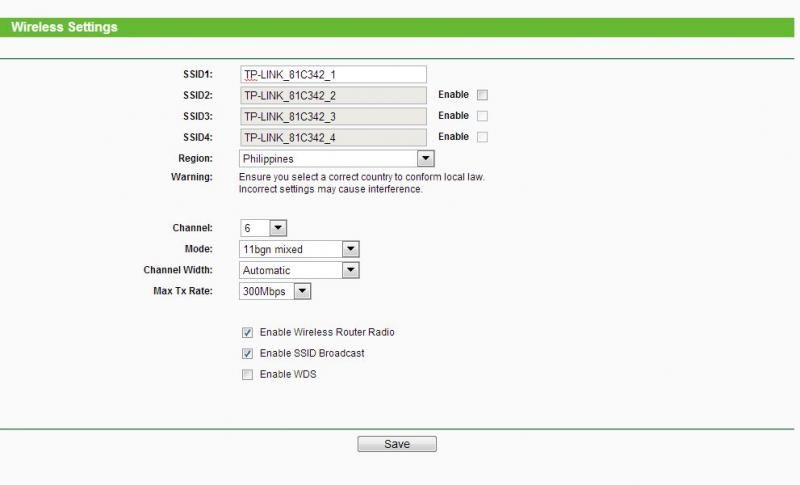Click the Enable label beside SSID4
The image size is (800, 485).
[x=454, y=136]
